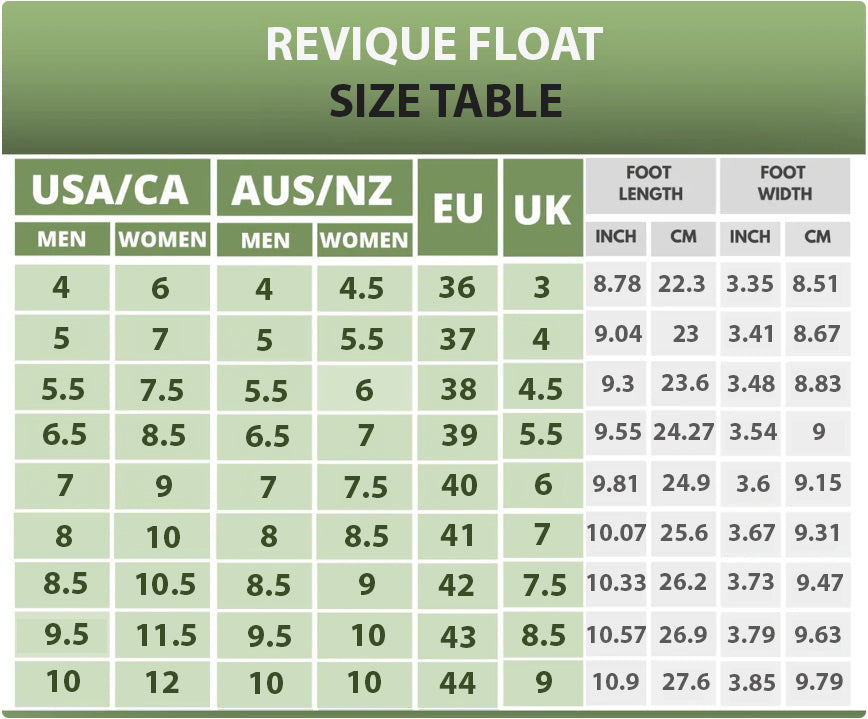This screenshot has width=868, height=719.
Task: Click USA/CA women's size 12 cell
Action: (x=162, y=683)
